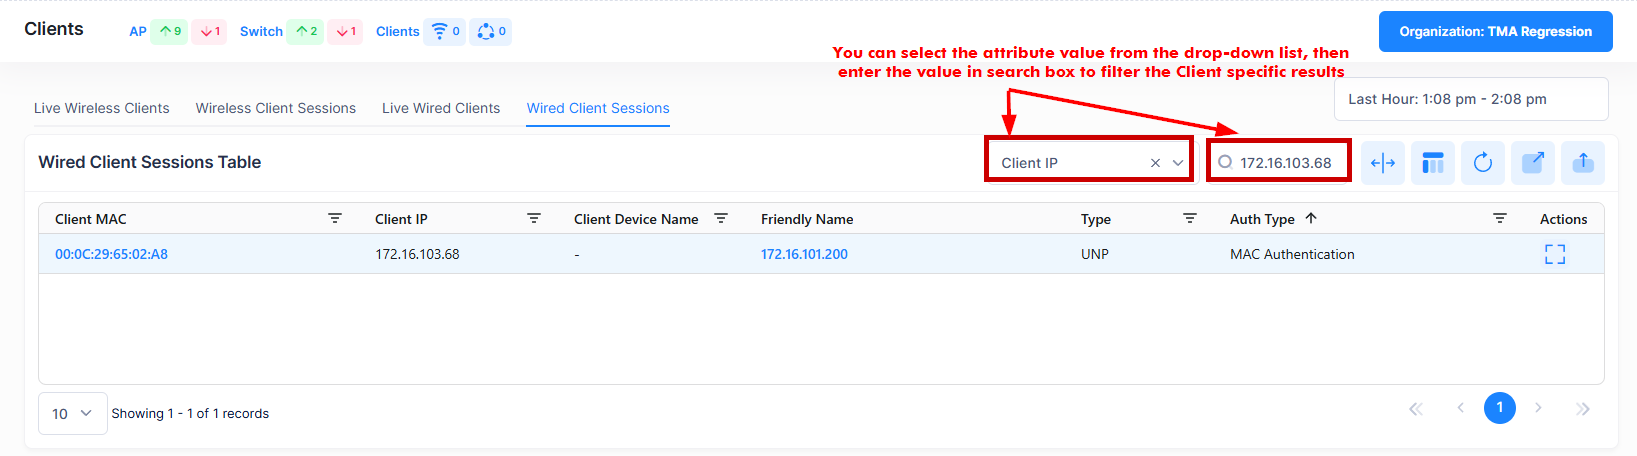
Task: Click the column width fit icon
Action: click(x=1383, y=163)
